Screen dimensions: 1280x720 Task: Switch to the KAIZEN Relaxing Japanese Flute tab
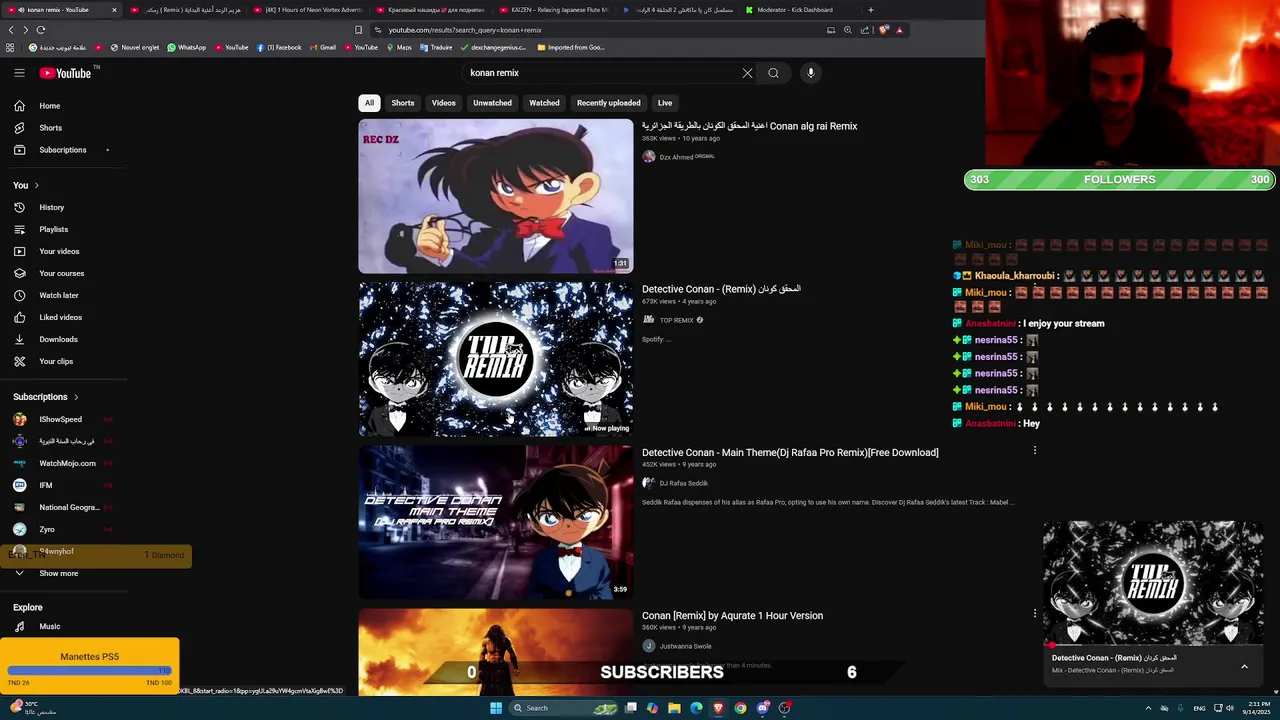coord(552,10)
